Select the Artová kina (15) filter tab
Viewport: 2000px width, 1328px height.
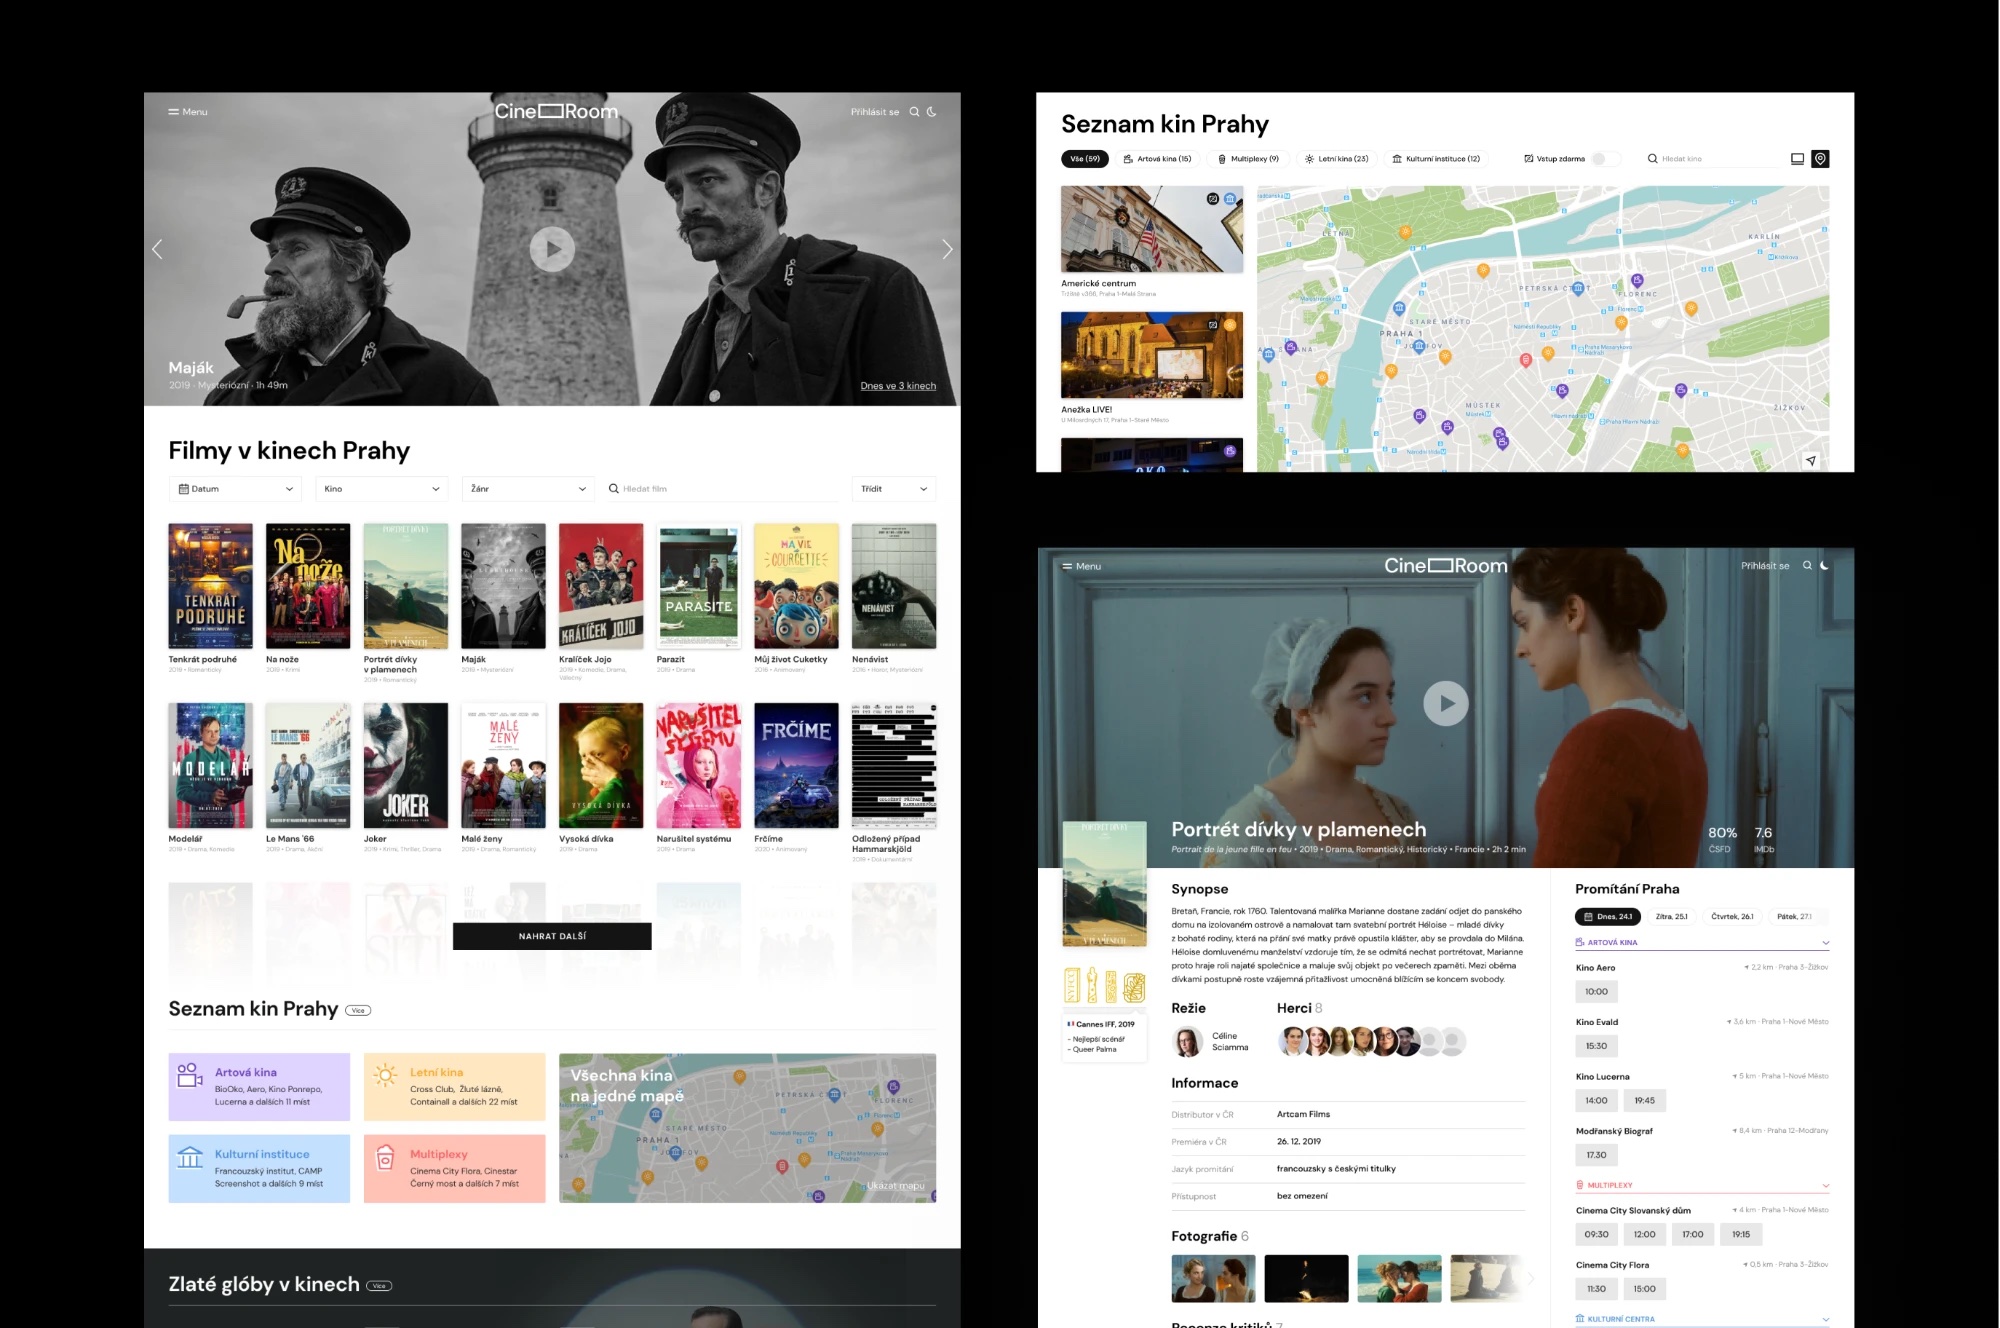pyautogui.click(x=1157, y=159)
